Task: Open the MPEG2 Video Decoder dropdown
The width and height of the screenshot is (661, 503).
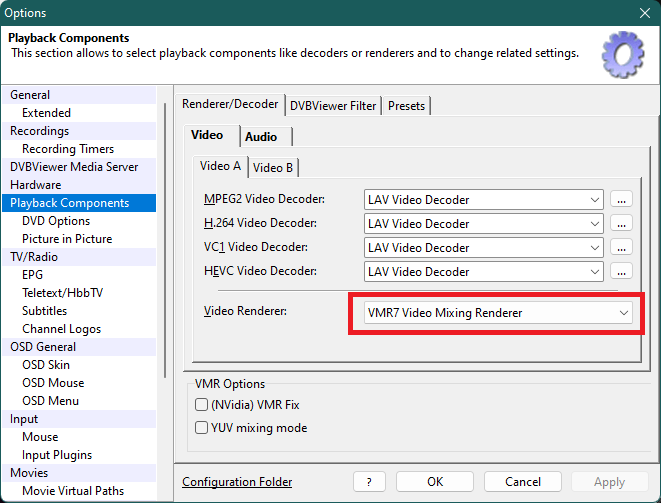Action: click(484, 200)
